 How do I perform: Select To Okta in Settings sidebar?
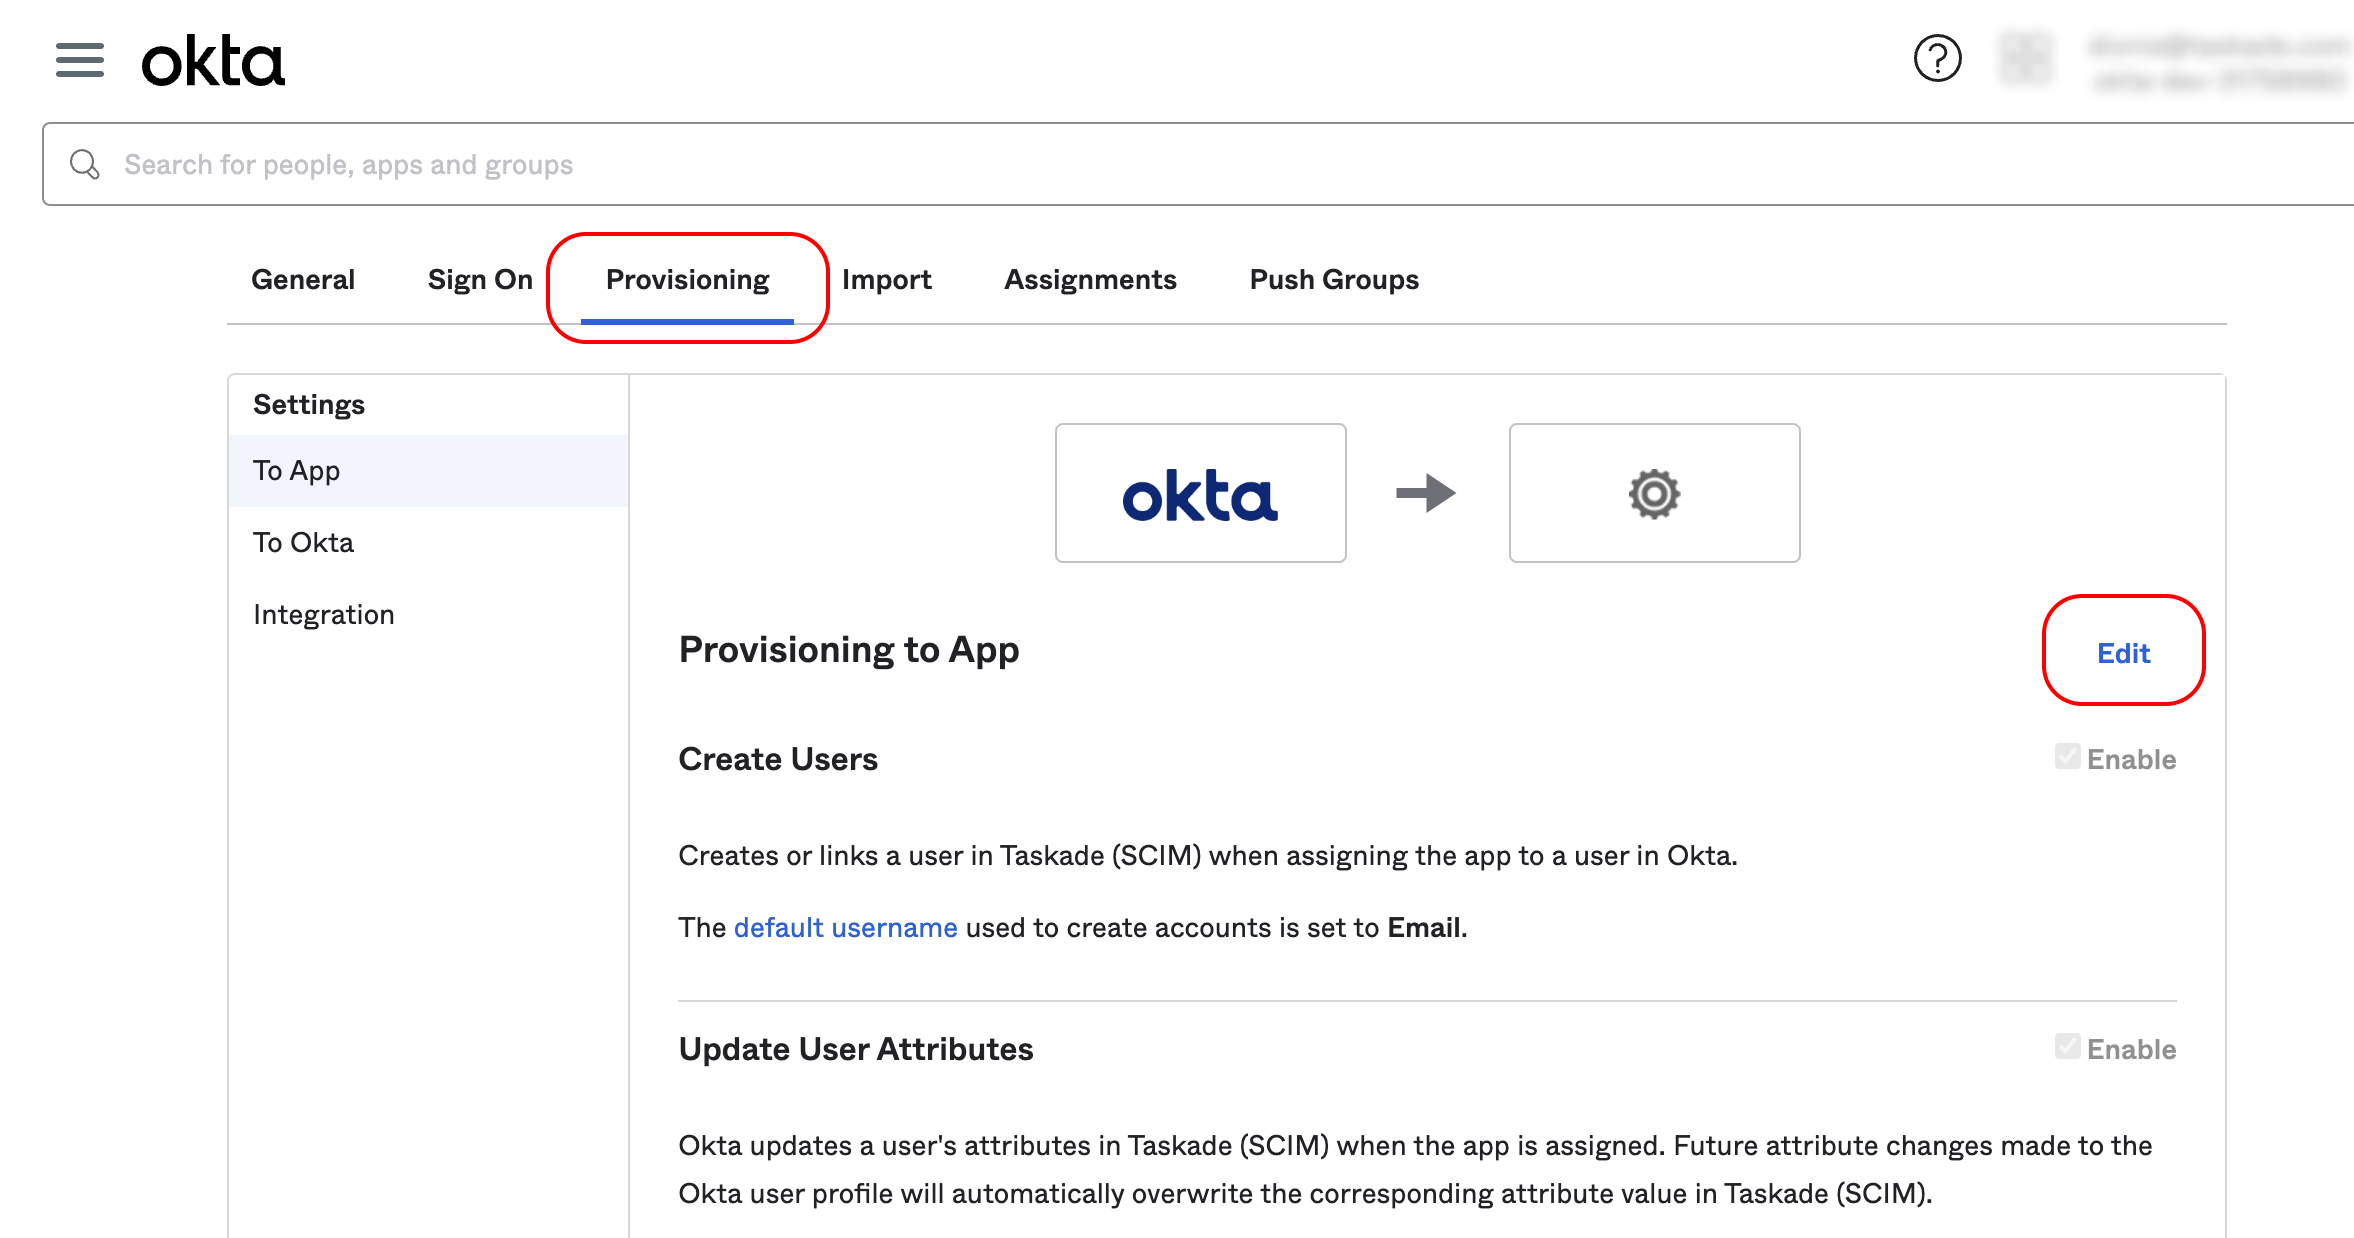coord(303,542)
